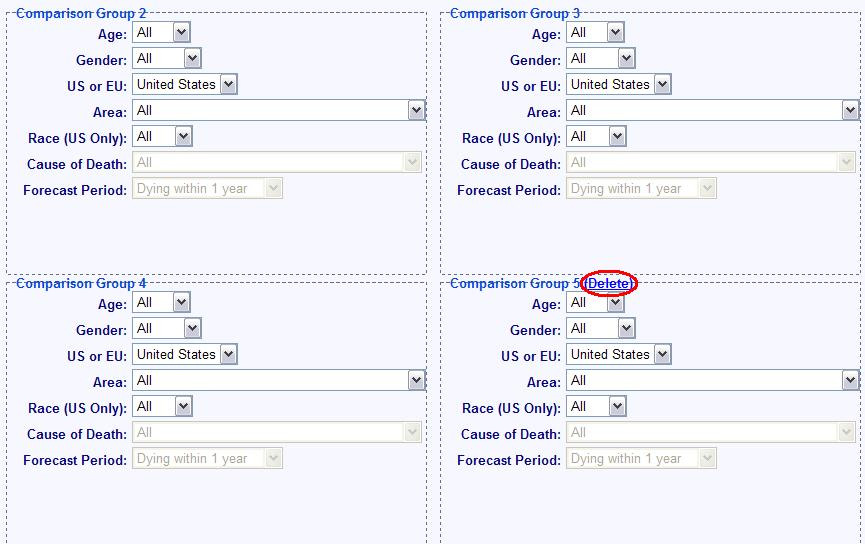Image resolution: width=865 pixels, height=544 pixels.
Task: Open Age dropdown in Comparison Group 2
Action: click(x=161, y=33)
